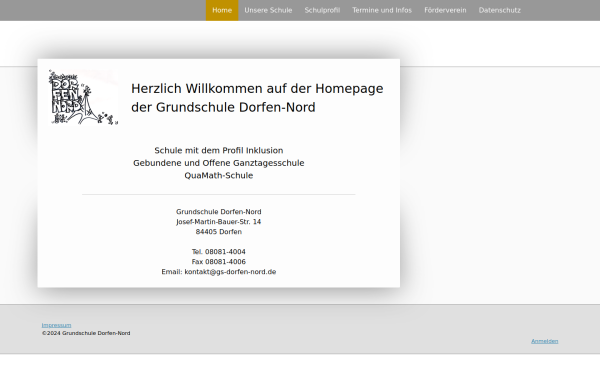The width and height of the screenshot is (600, 375).
Task: Click the welcome heading Herzlich Willkommen
Action: (257, 98)
